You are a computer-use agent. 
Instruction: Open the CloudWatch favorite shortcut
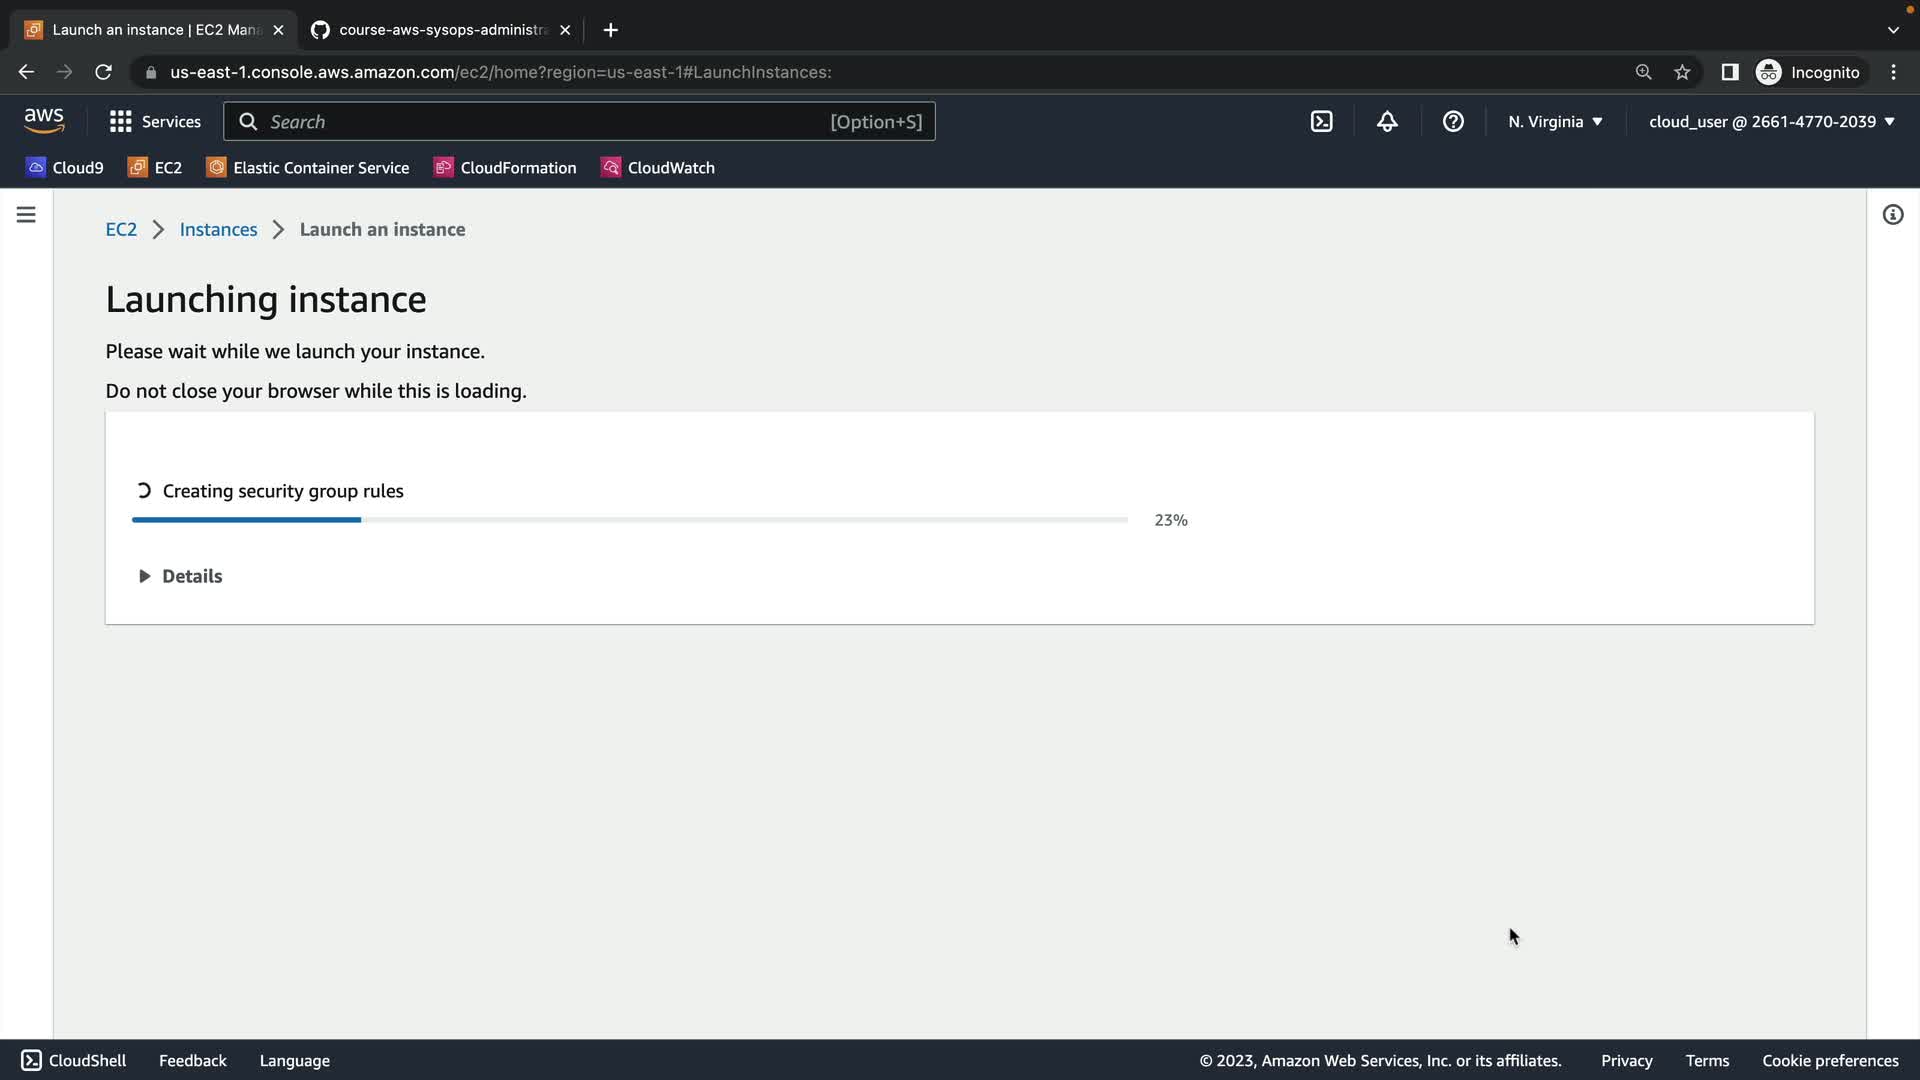click(658, 168)
